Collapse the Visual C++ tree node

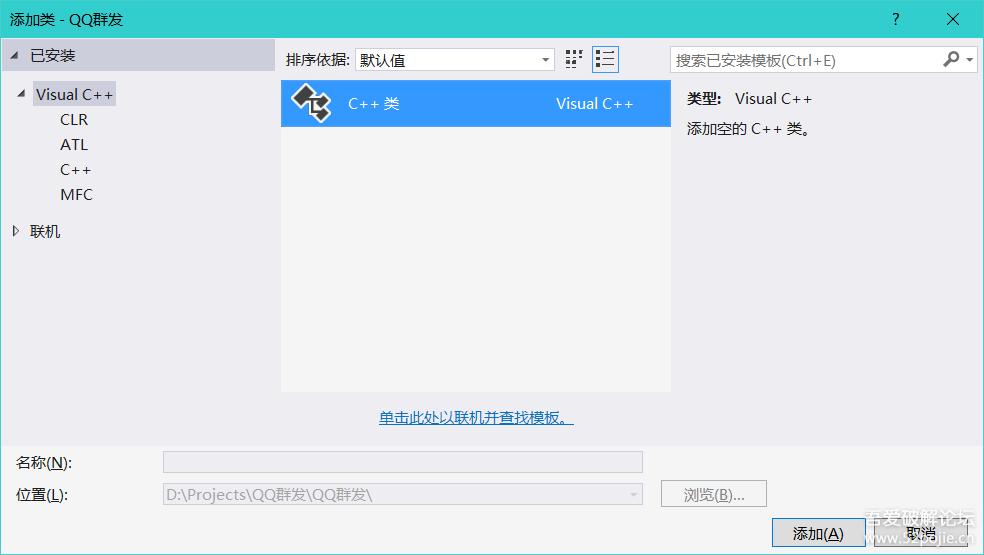tap(21, 94)
